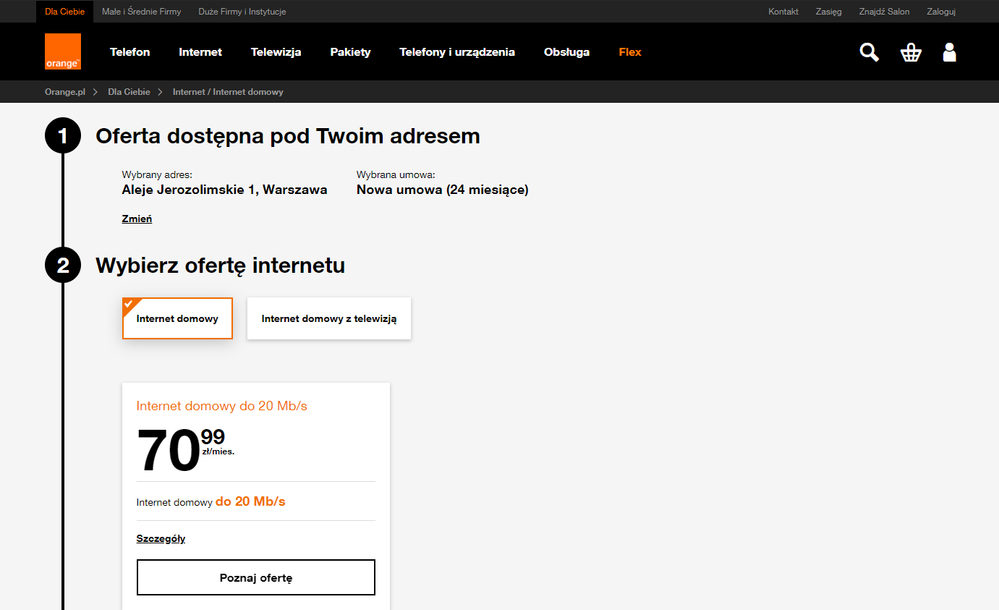999x610 pixels.
Task: Open the Internet navigation menu
Action: [x=200, y=52]
